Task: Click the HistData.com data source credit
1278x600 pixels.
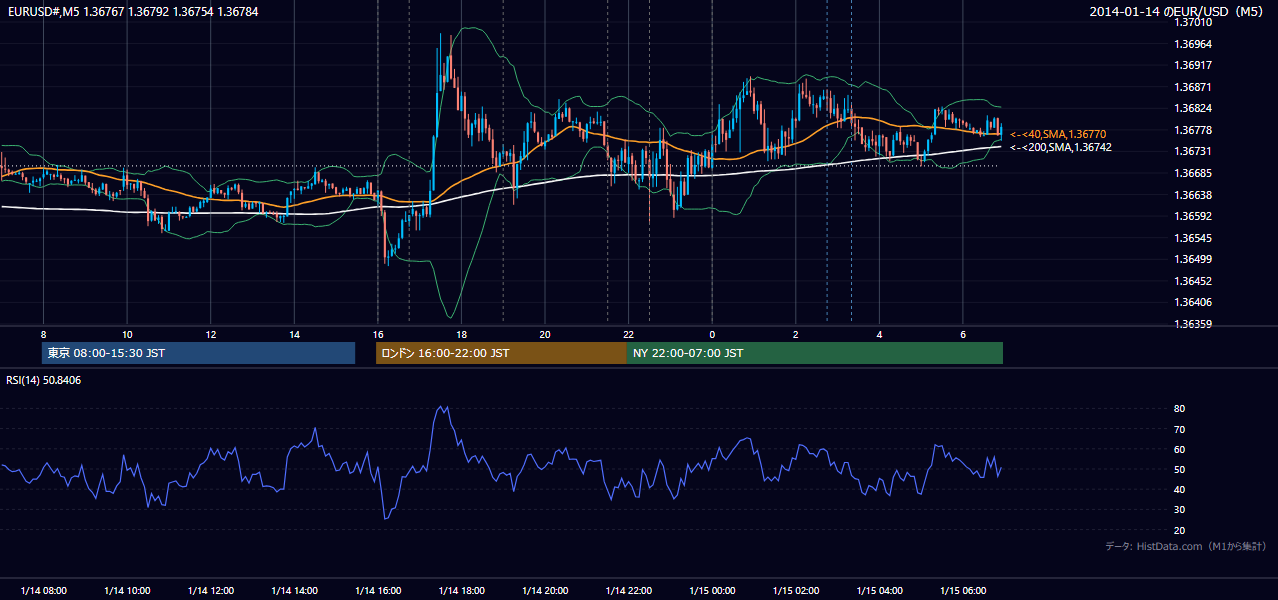Action: pyautogui.click(x=1187, y=546)
